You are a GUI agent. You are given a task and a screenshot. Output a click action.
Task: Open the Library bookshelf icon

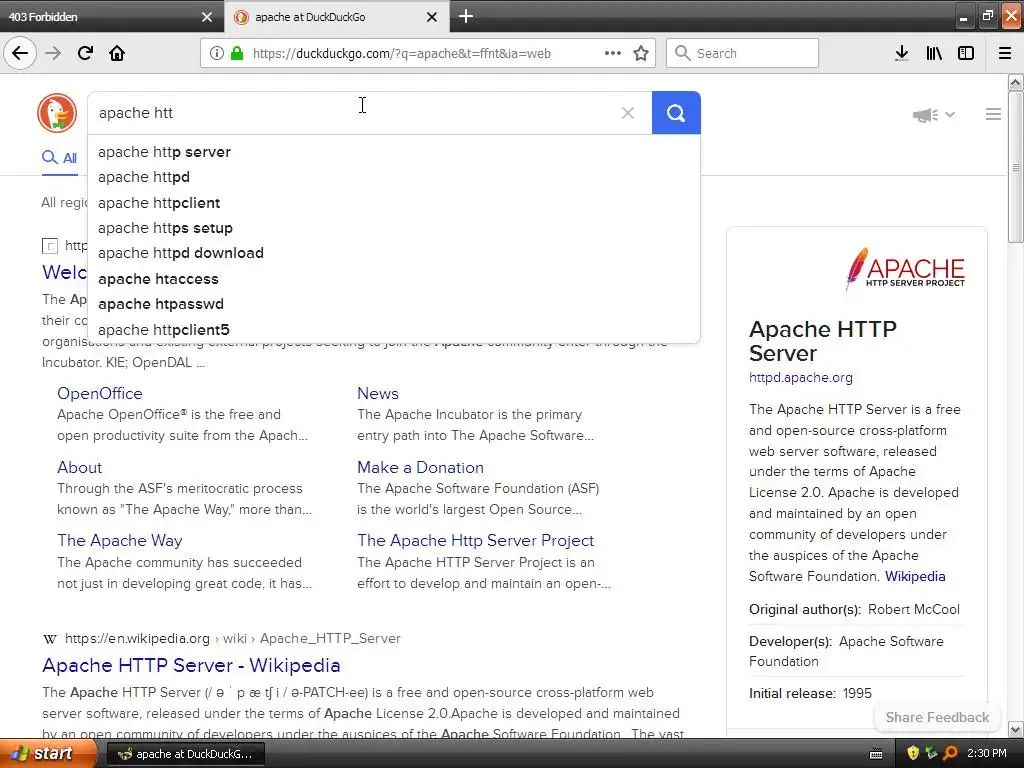tap(934, 53)
